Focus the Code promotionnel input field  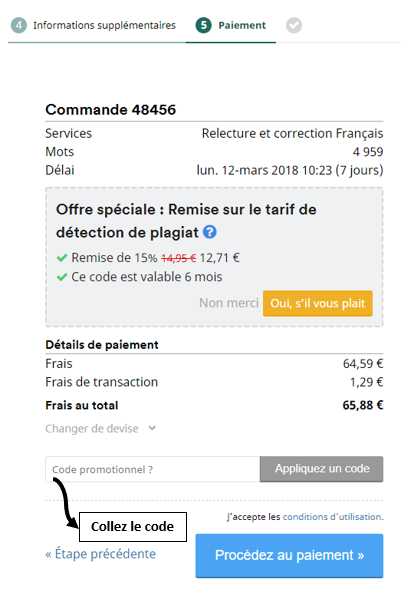pos(153,469)
